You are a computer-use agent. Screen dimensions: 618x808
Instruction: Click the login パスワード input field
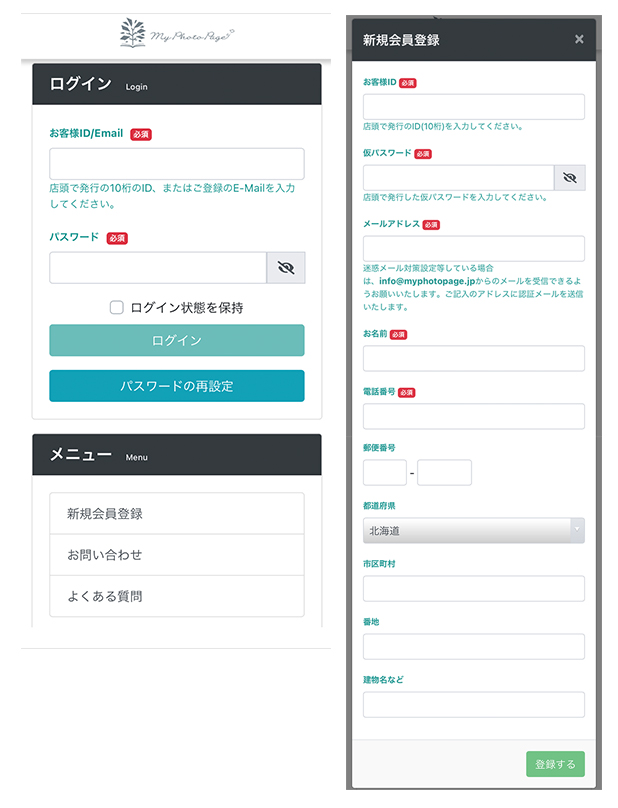tap(158, 268)
